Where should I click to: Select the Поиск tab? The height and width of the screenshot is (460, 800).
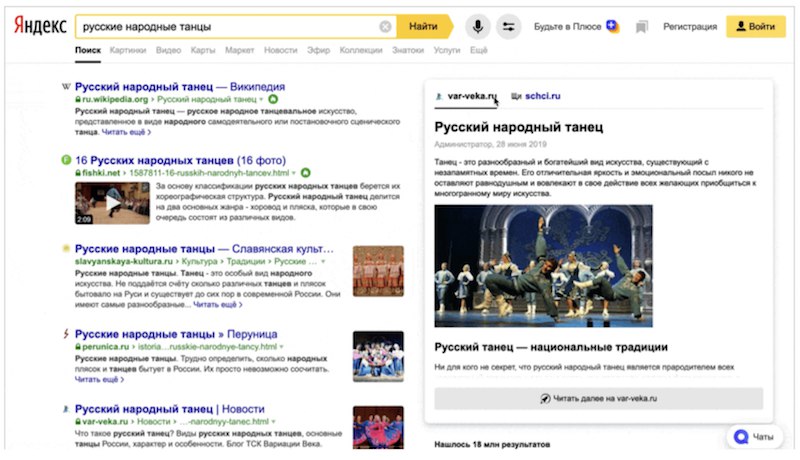pos(88,50)
